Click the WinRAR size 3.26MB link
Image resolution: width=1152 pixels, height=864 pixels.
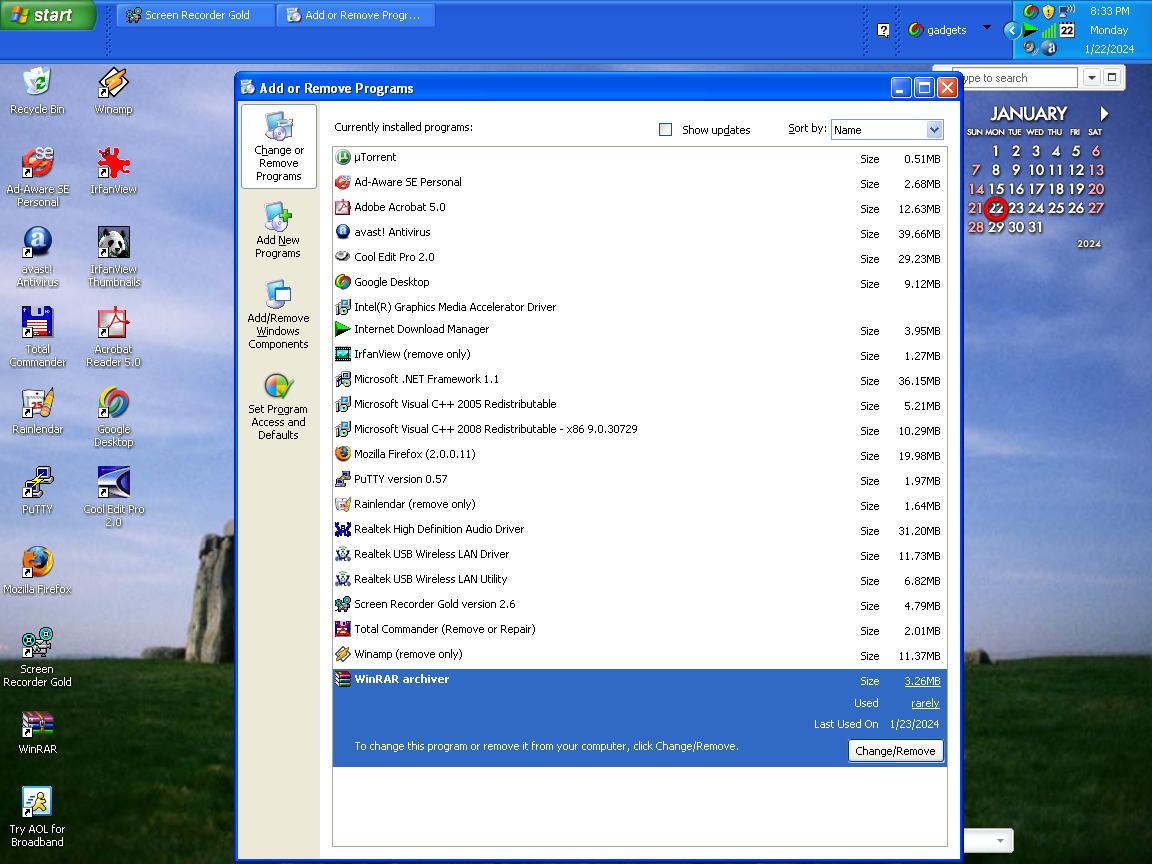tap(922, 681)
